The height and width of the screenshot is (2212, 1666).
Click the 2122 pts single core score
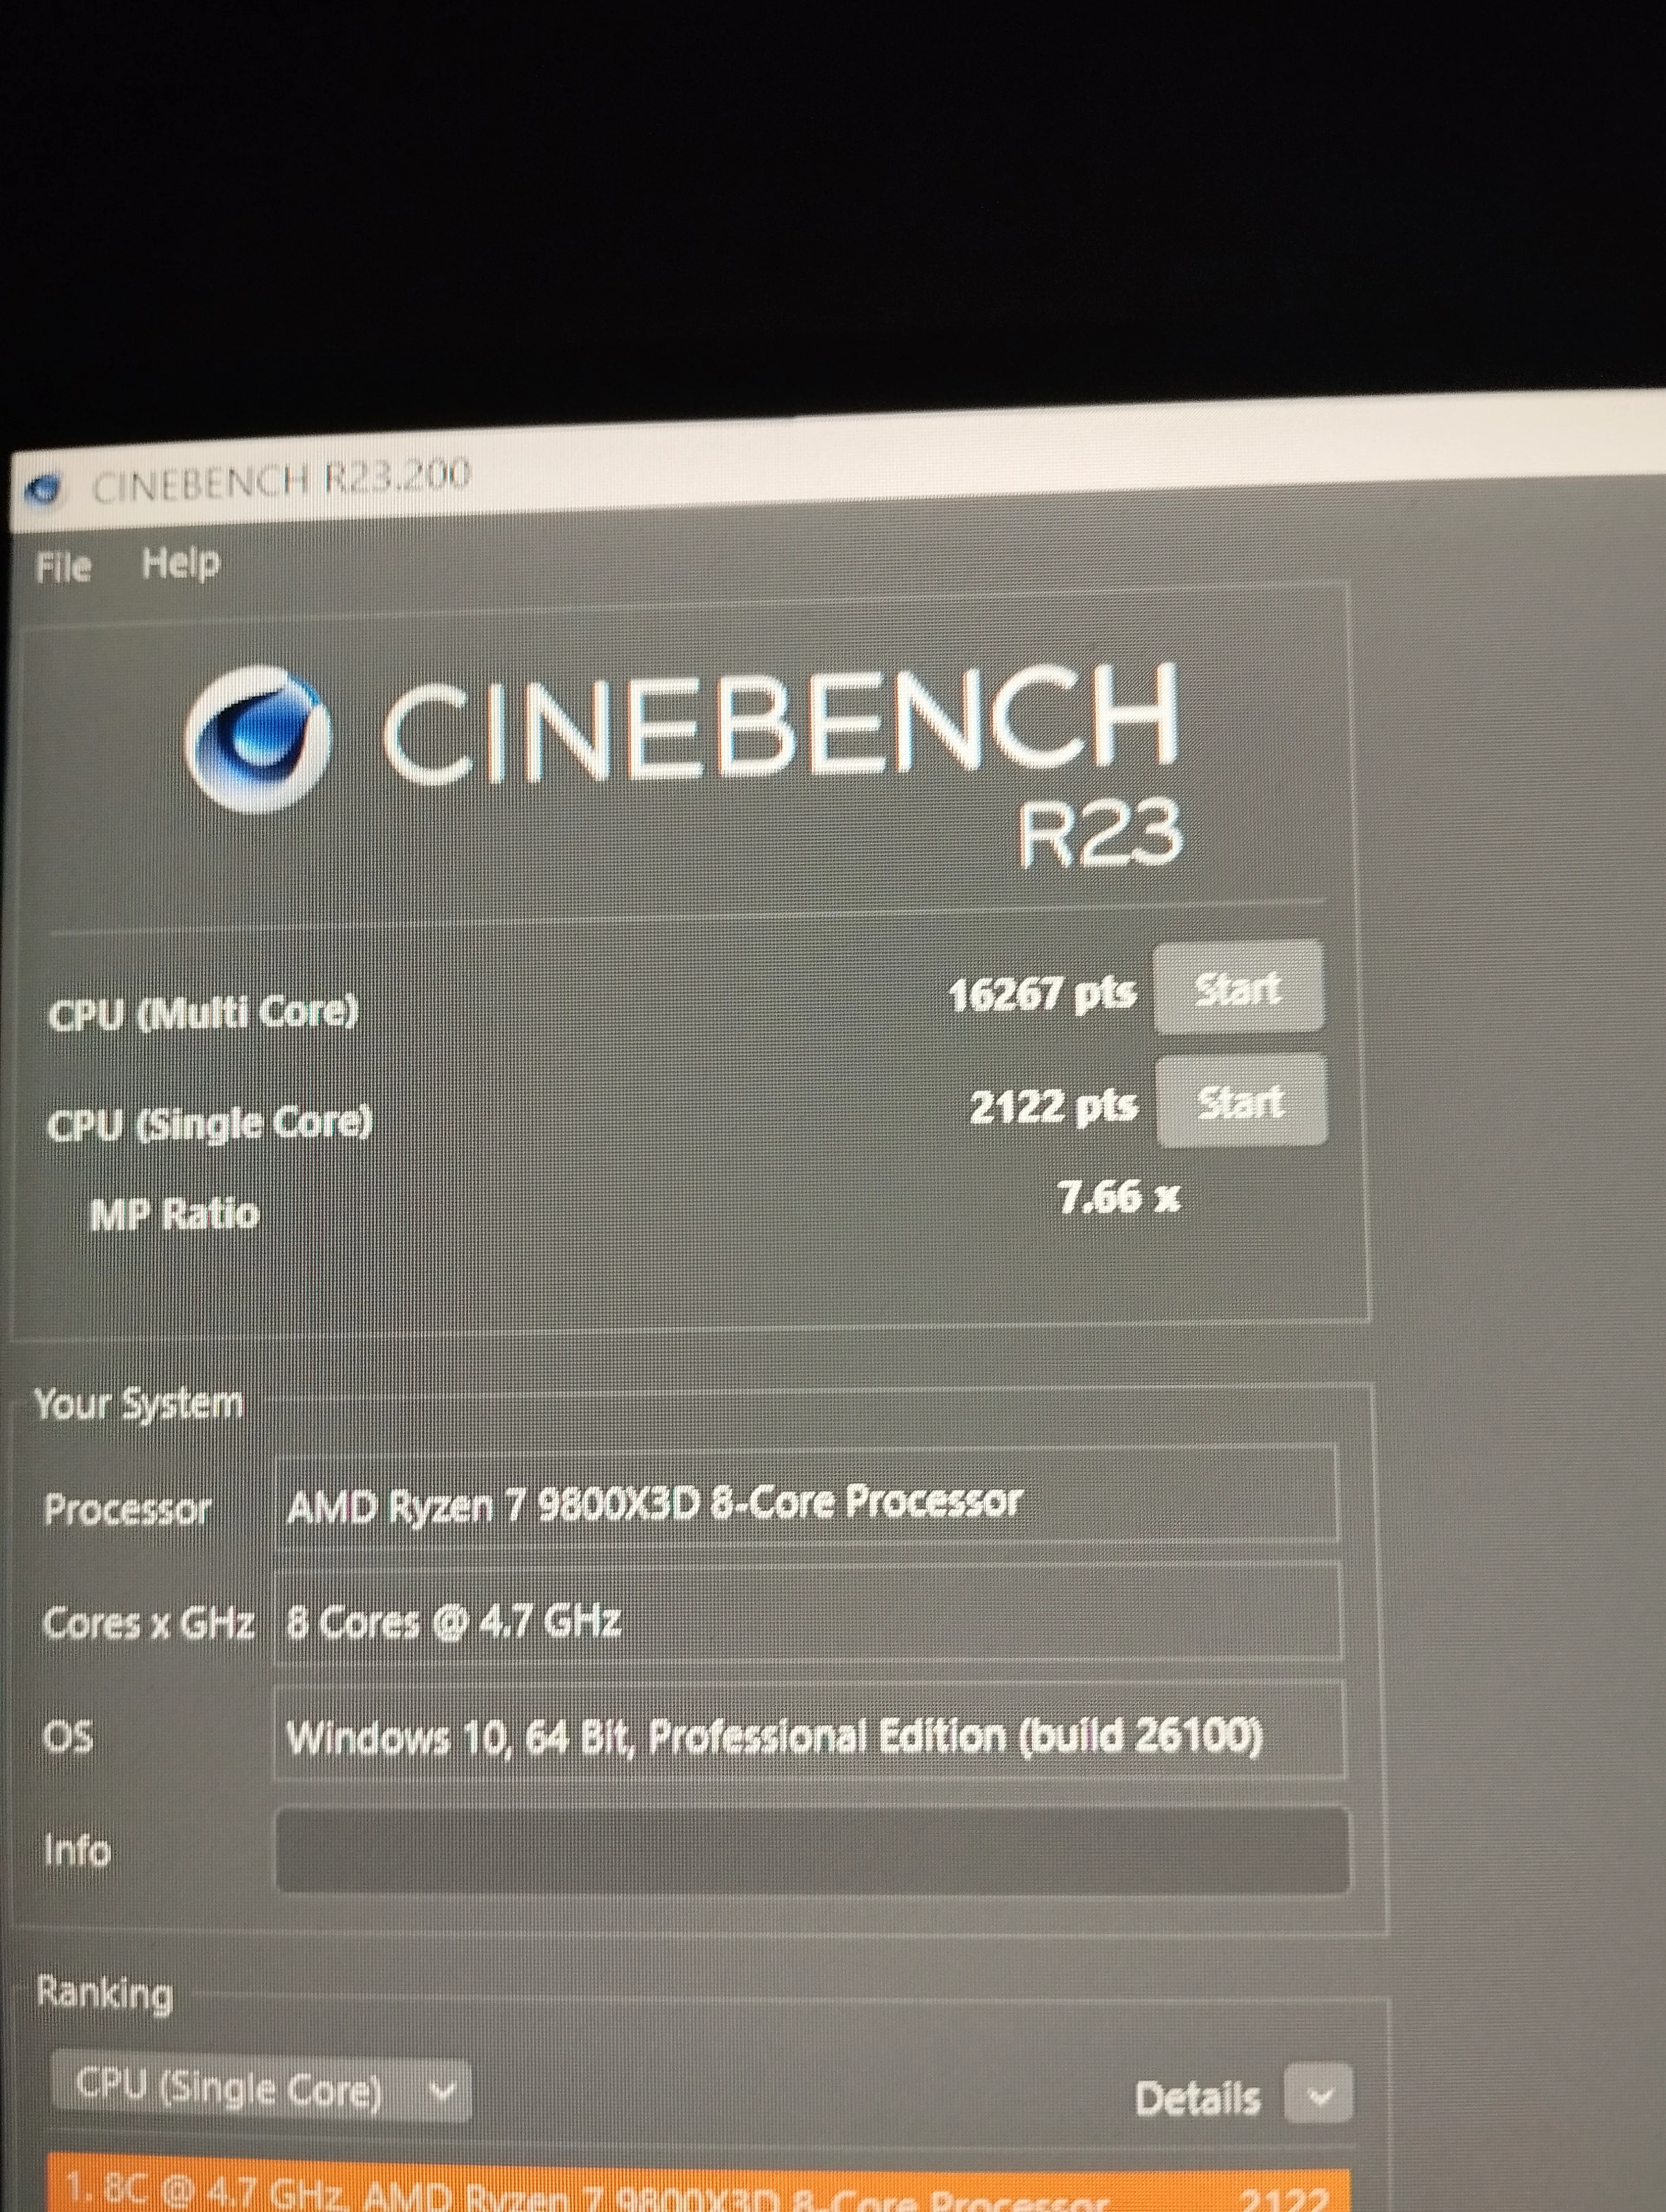pos(1053,1107)
